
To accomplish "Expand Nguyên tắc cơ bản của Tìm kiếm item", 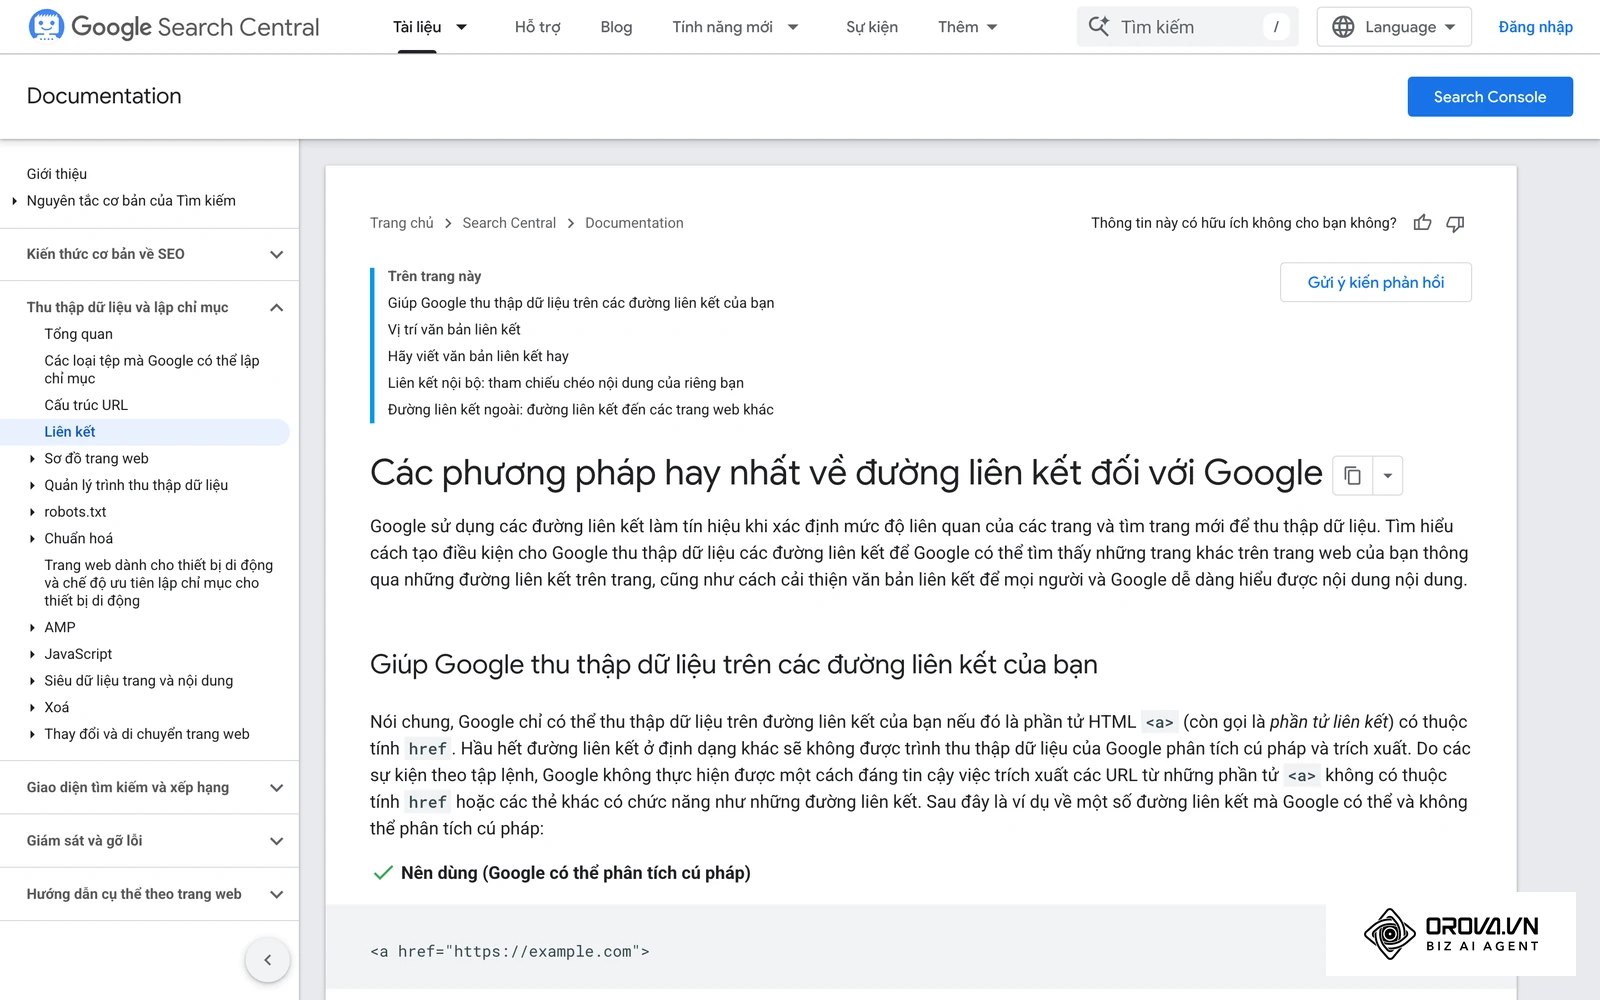I will point(15,201).
